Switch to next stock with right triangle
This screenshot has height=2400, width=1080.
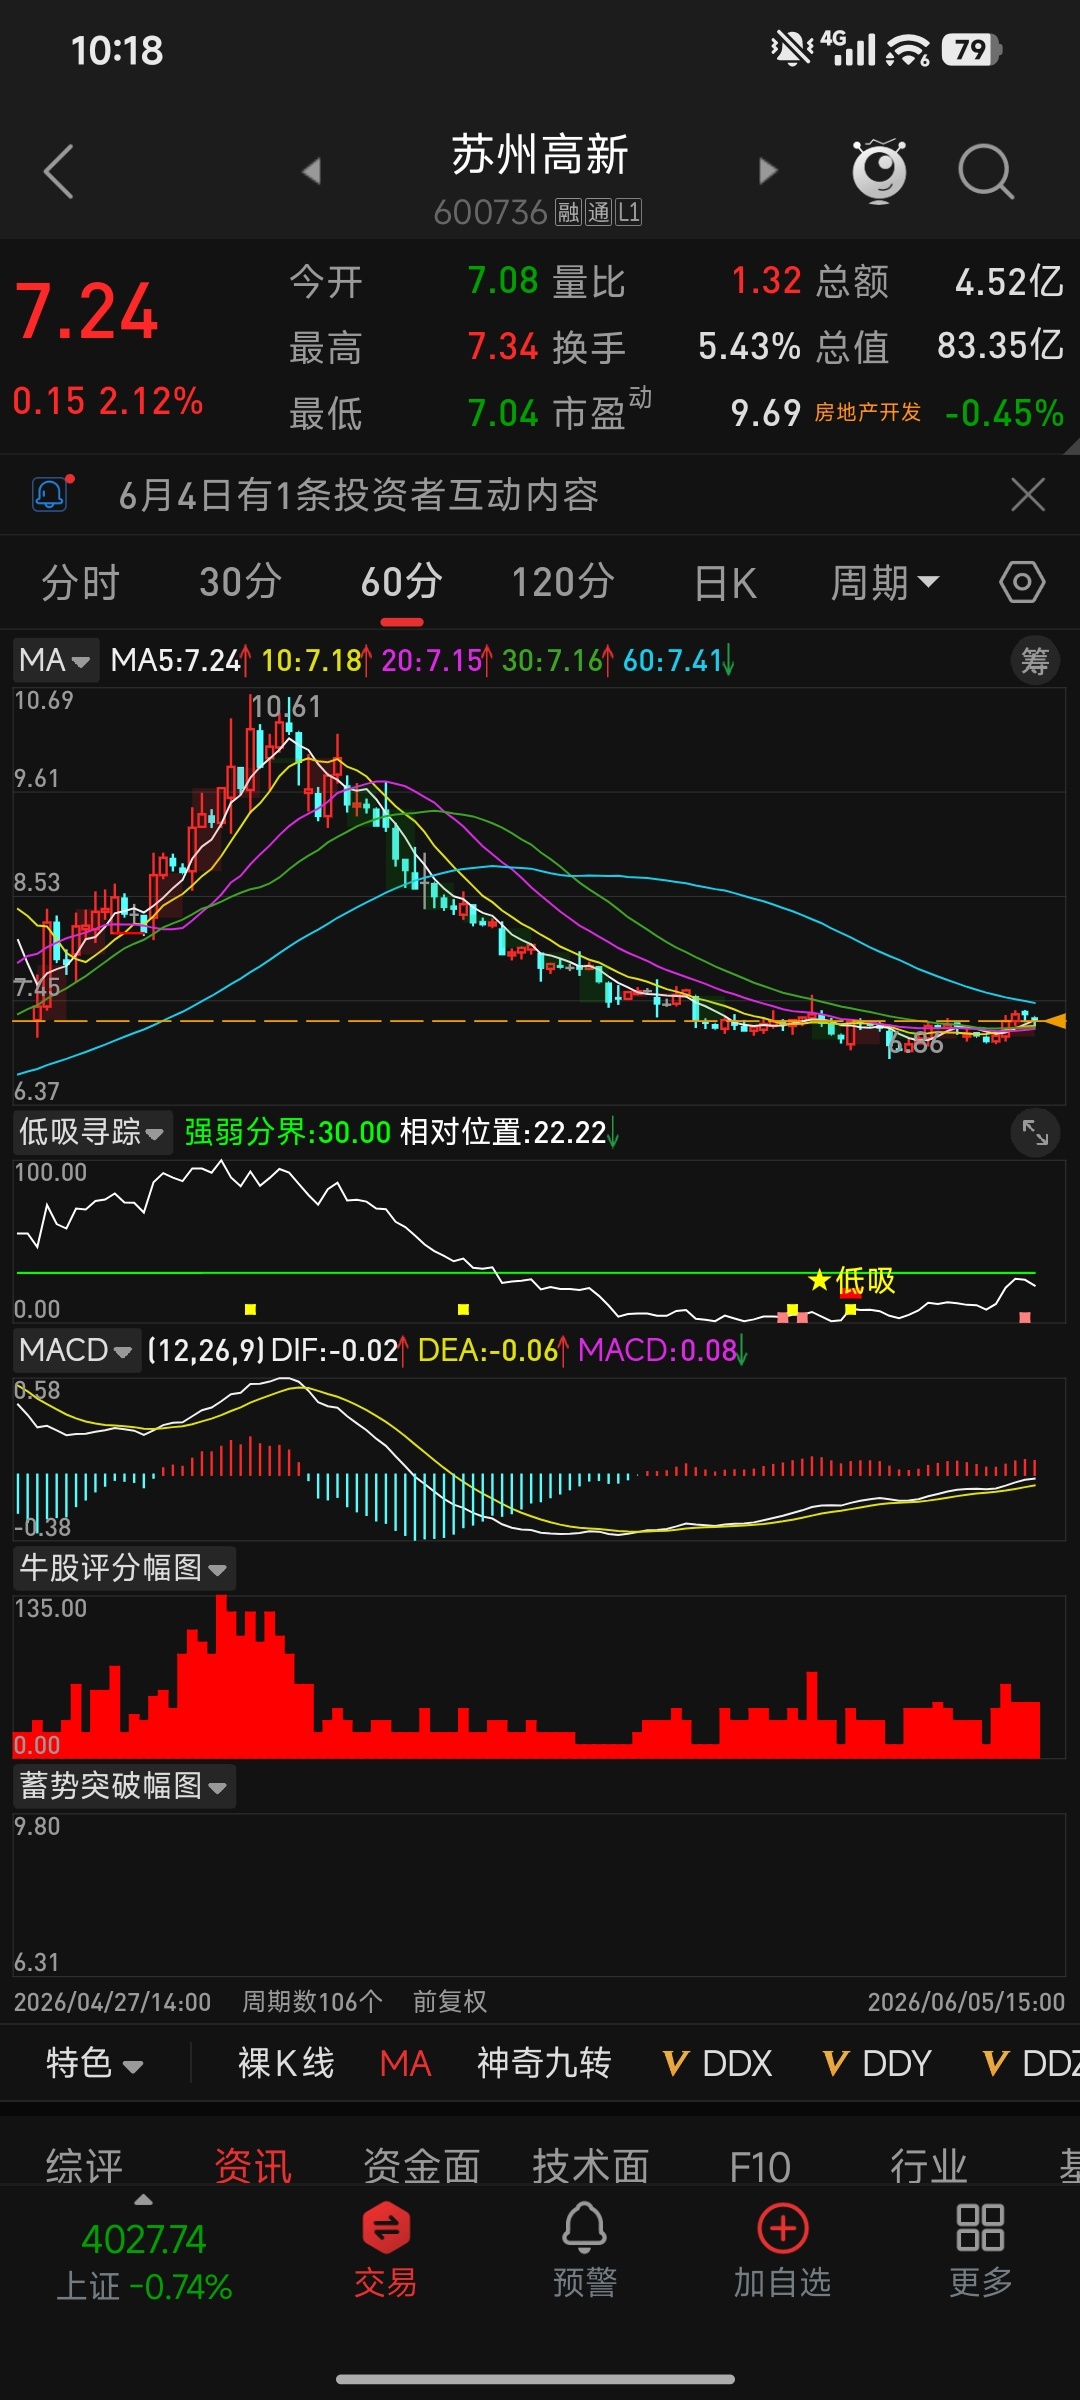click(x=768, y=171)
